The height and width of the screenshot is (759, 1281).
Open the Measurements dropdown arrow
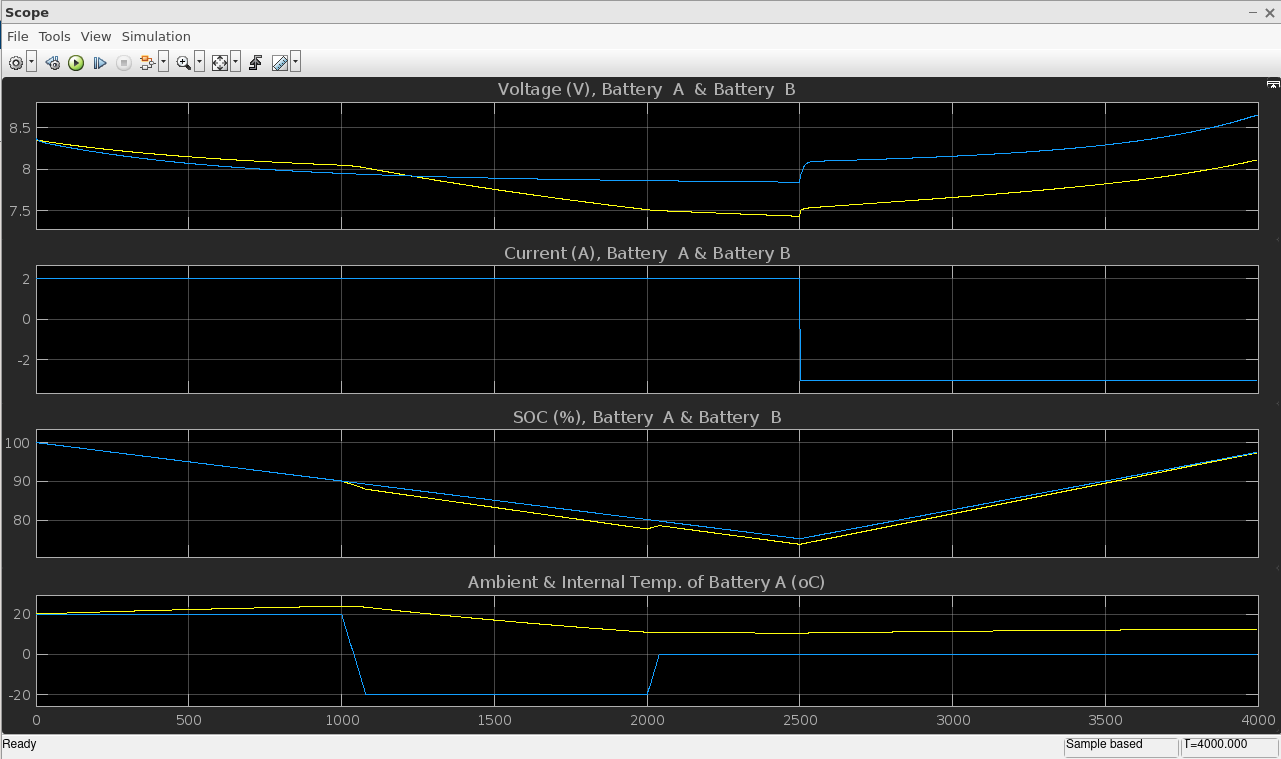point(295,63)
